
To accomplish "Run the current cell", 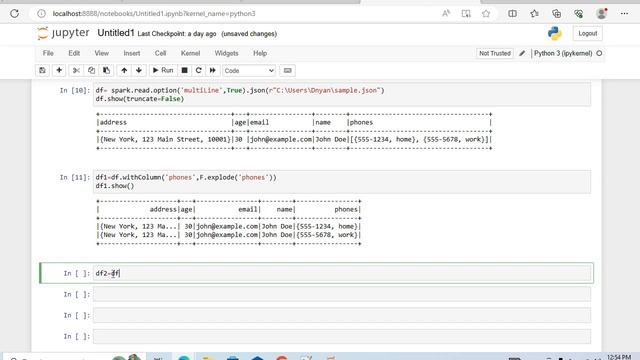I will coord(163,71).
